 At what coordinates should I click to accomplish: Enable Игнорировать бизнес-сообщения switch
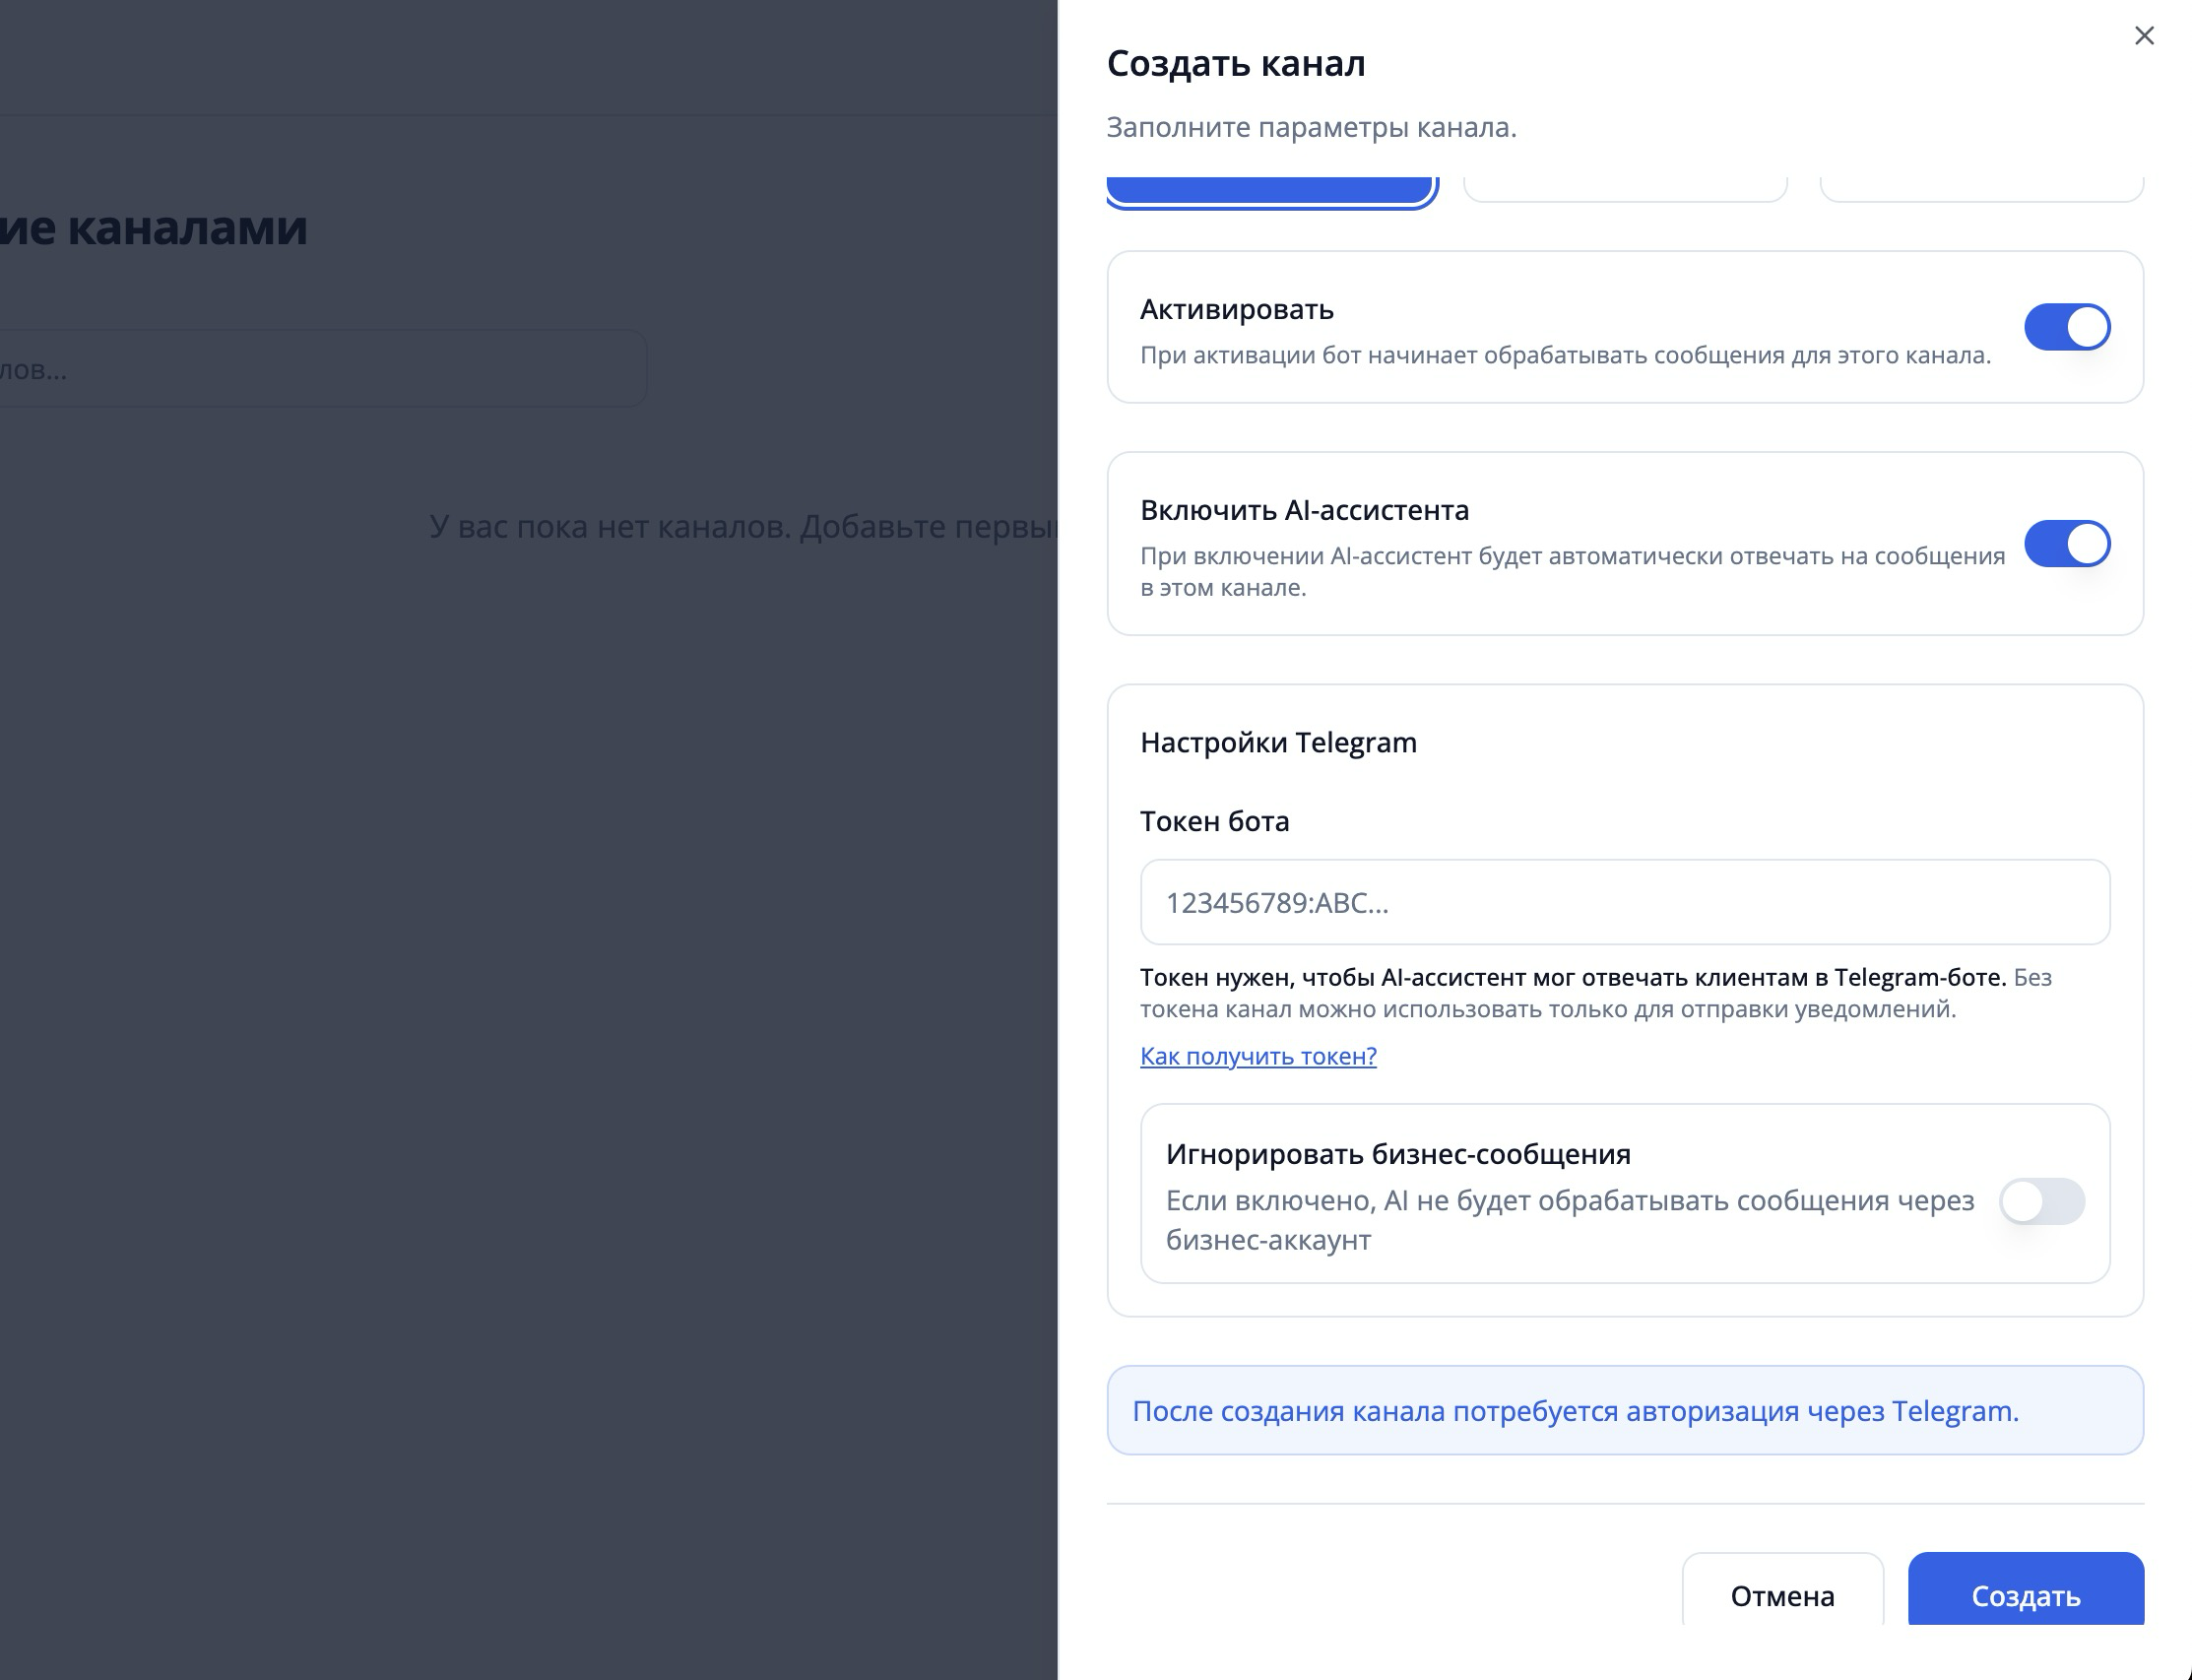click(x=2041, y=1201)
